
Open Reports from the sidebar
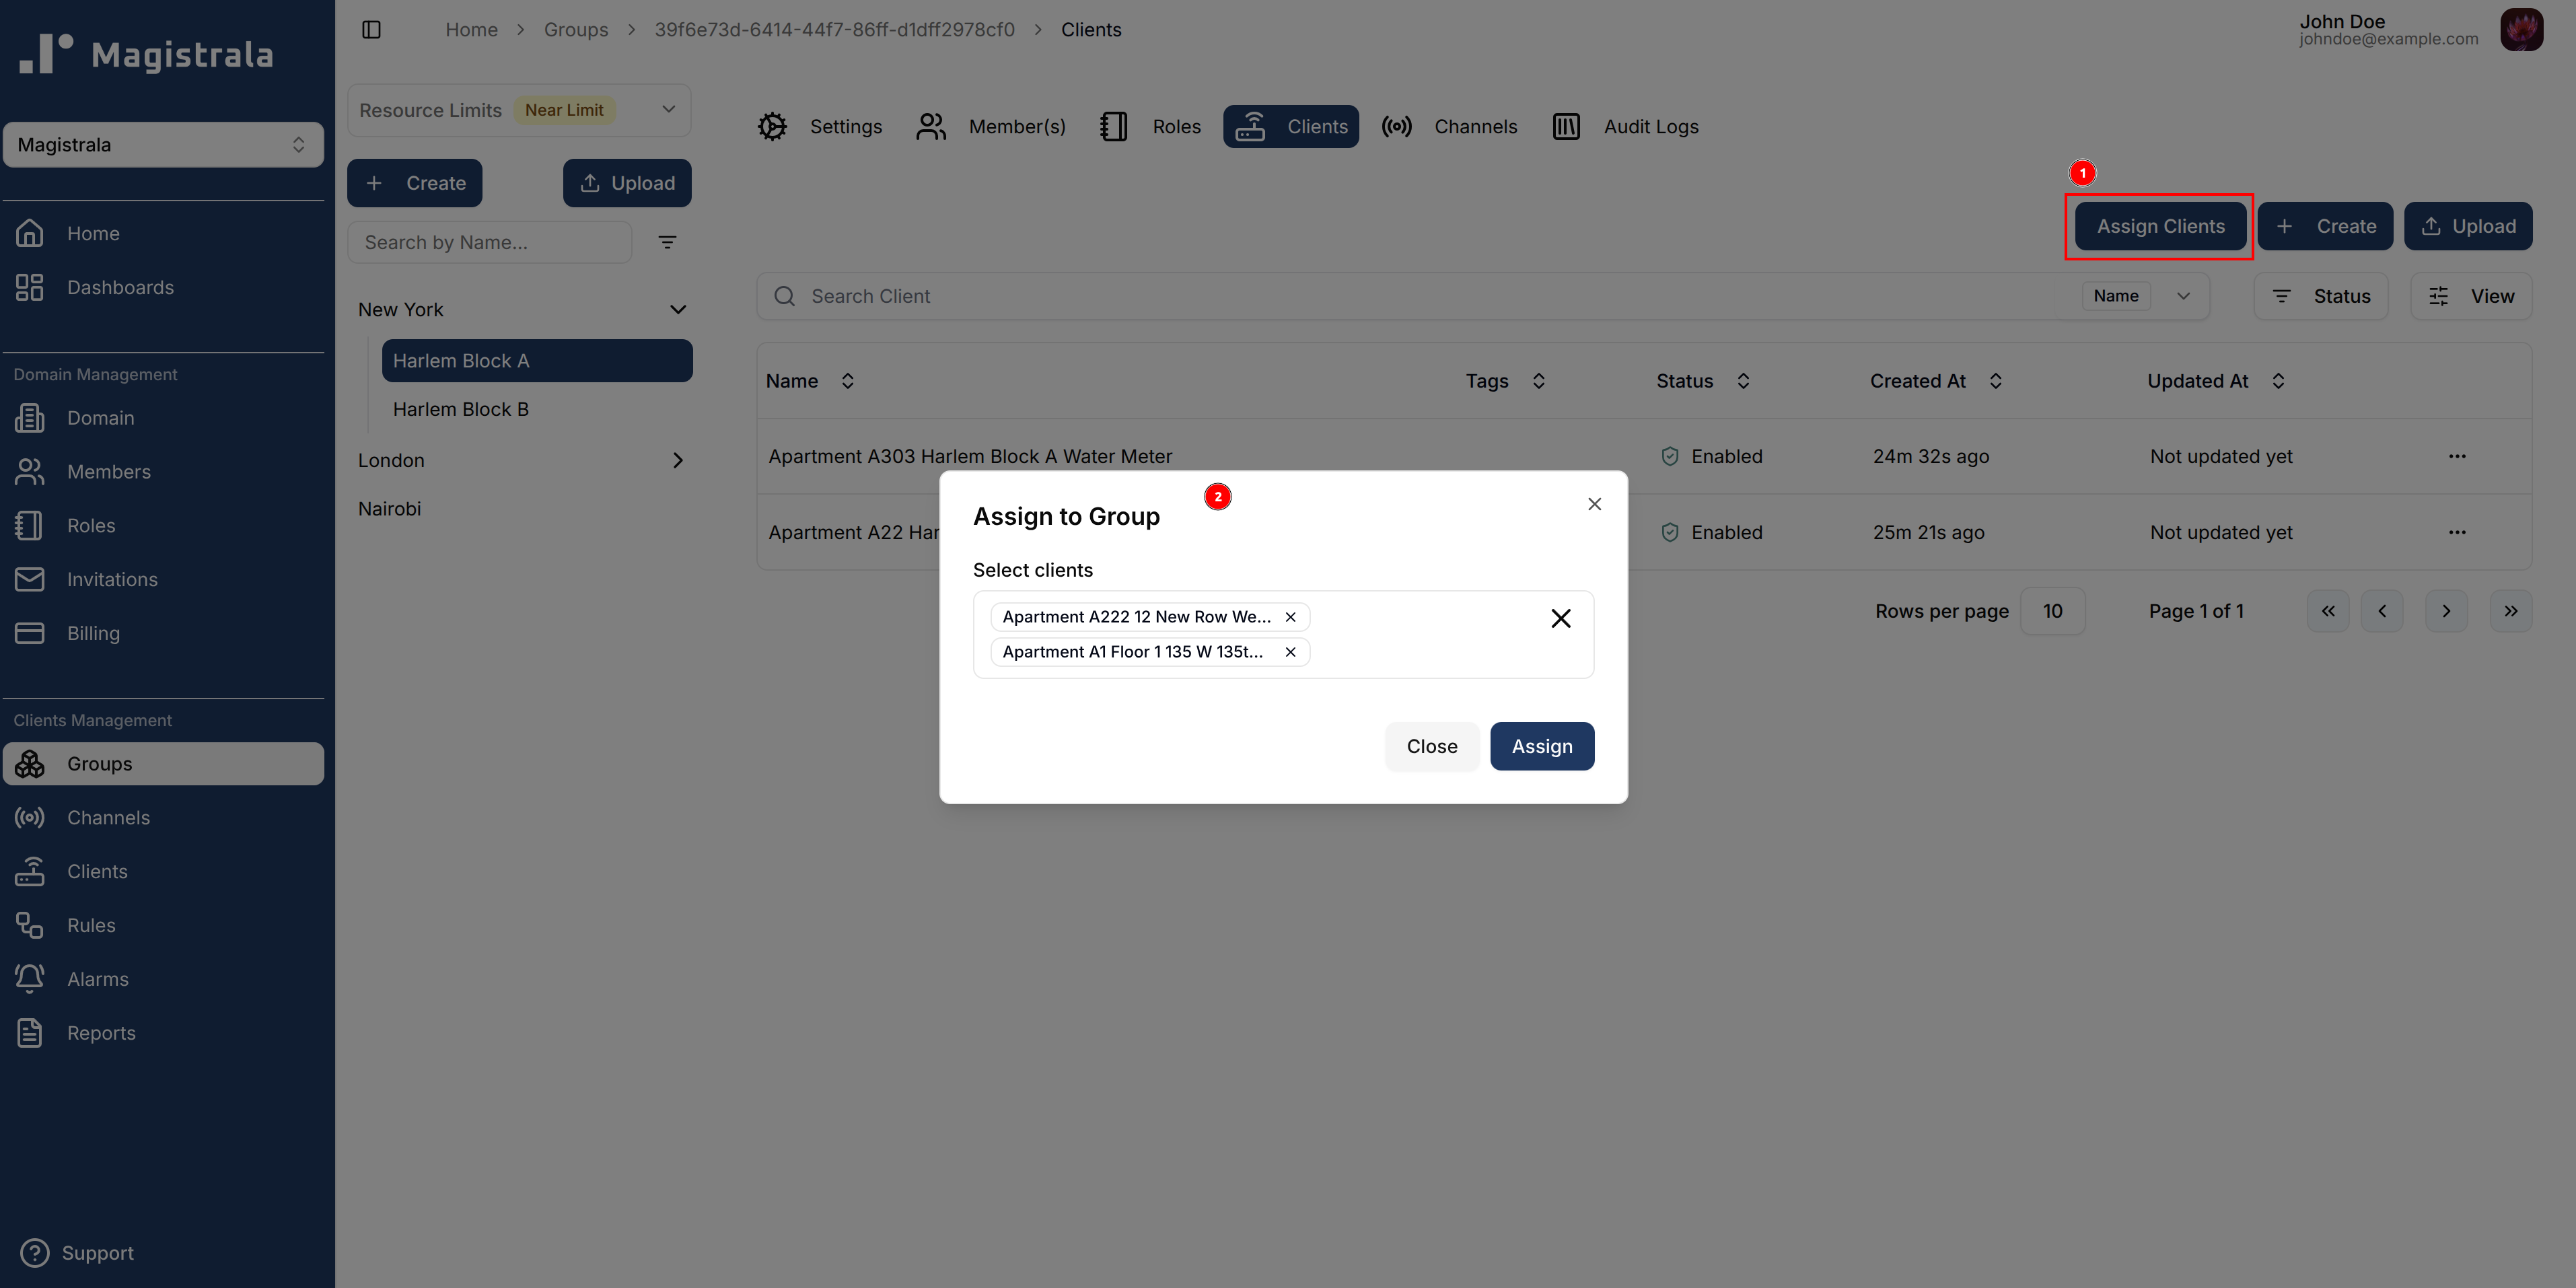tap(101, 1032)
